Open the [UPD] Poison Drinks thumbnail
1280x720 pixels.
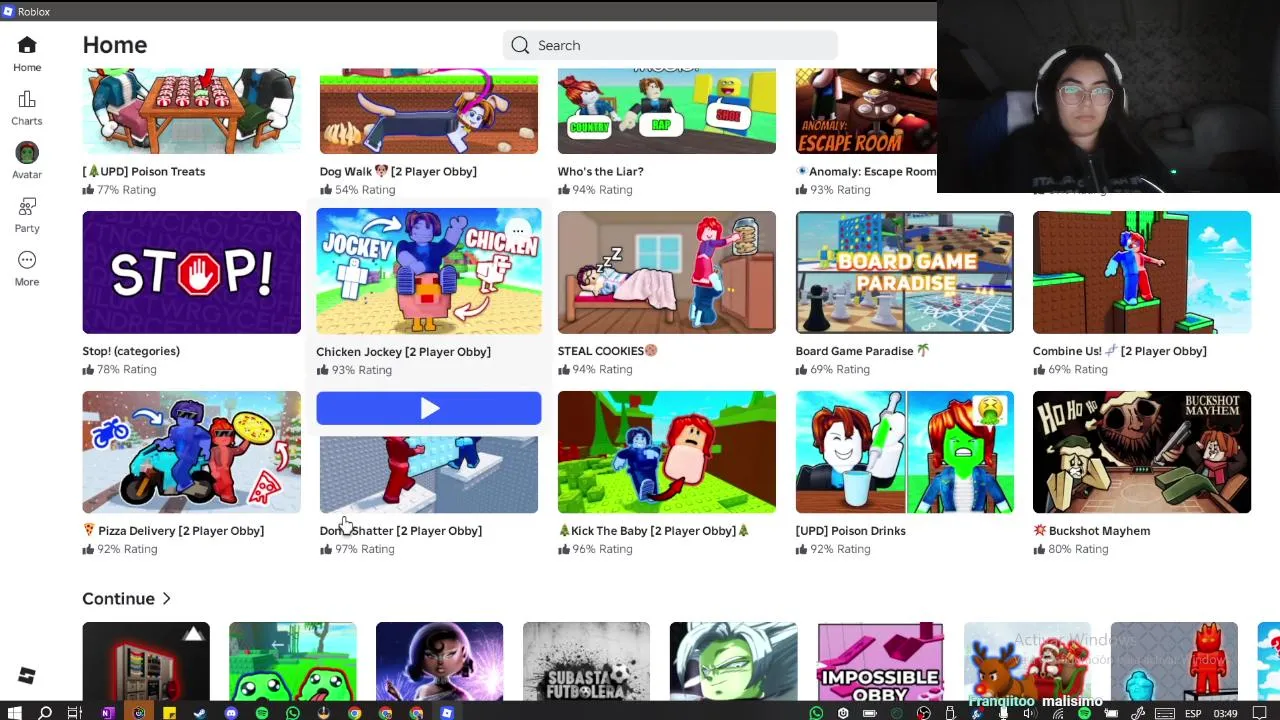(x=904, y=452)
